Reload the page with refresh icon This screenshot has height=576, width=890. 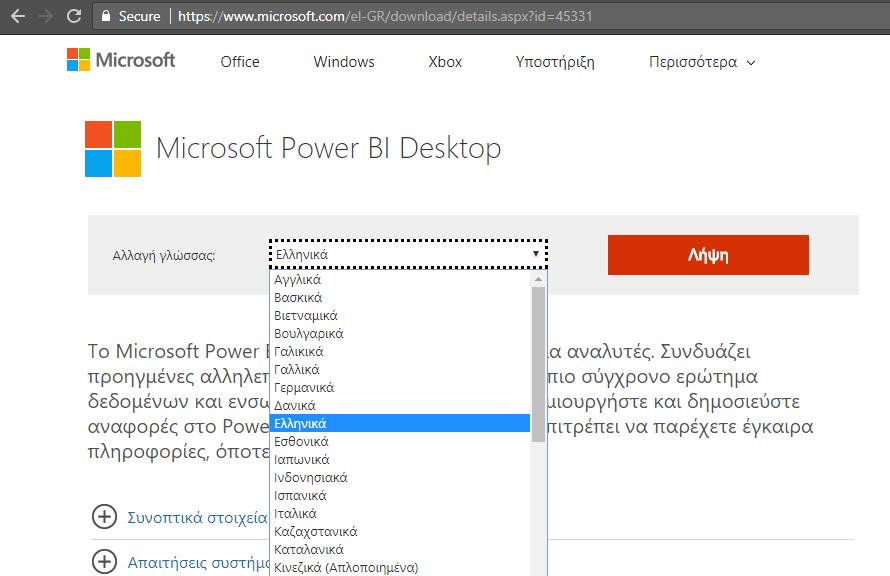click(x=74, y=16)
